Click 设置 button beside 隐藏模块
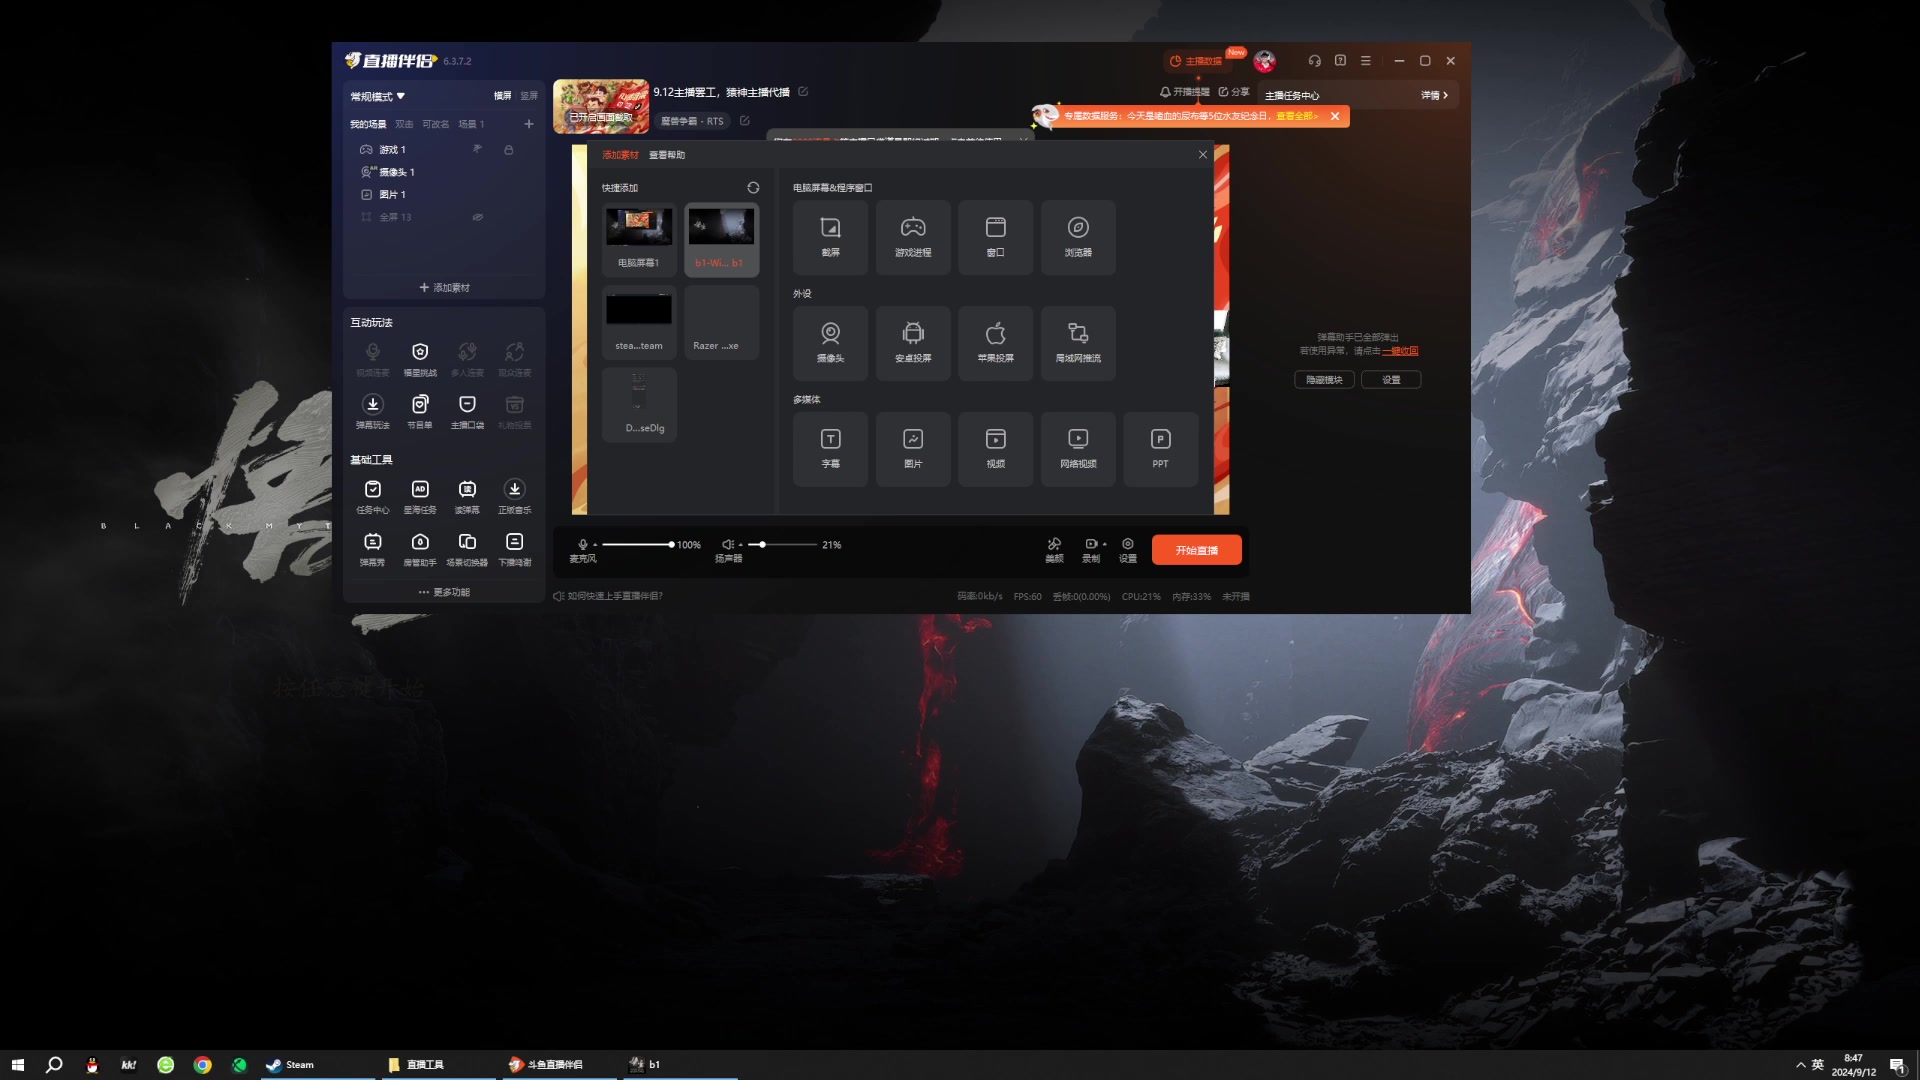Image resolution: width=1920 pixels, height=1080 pixels. pos(1391,380)
